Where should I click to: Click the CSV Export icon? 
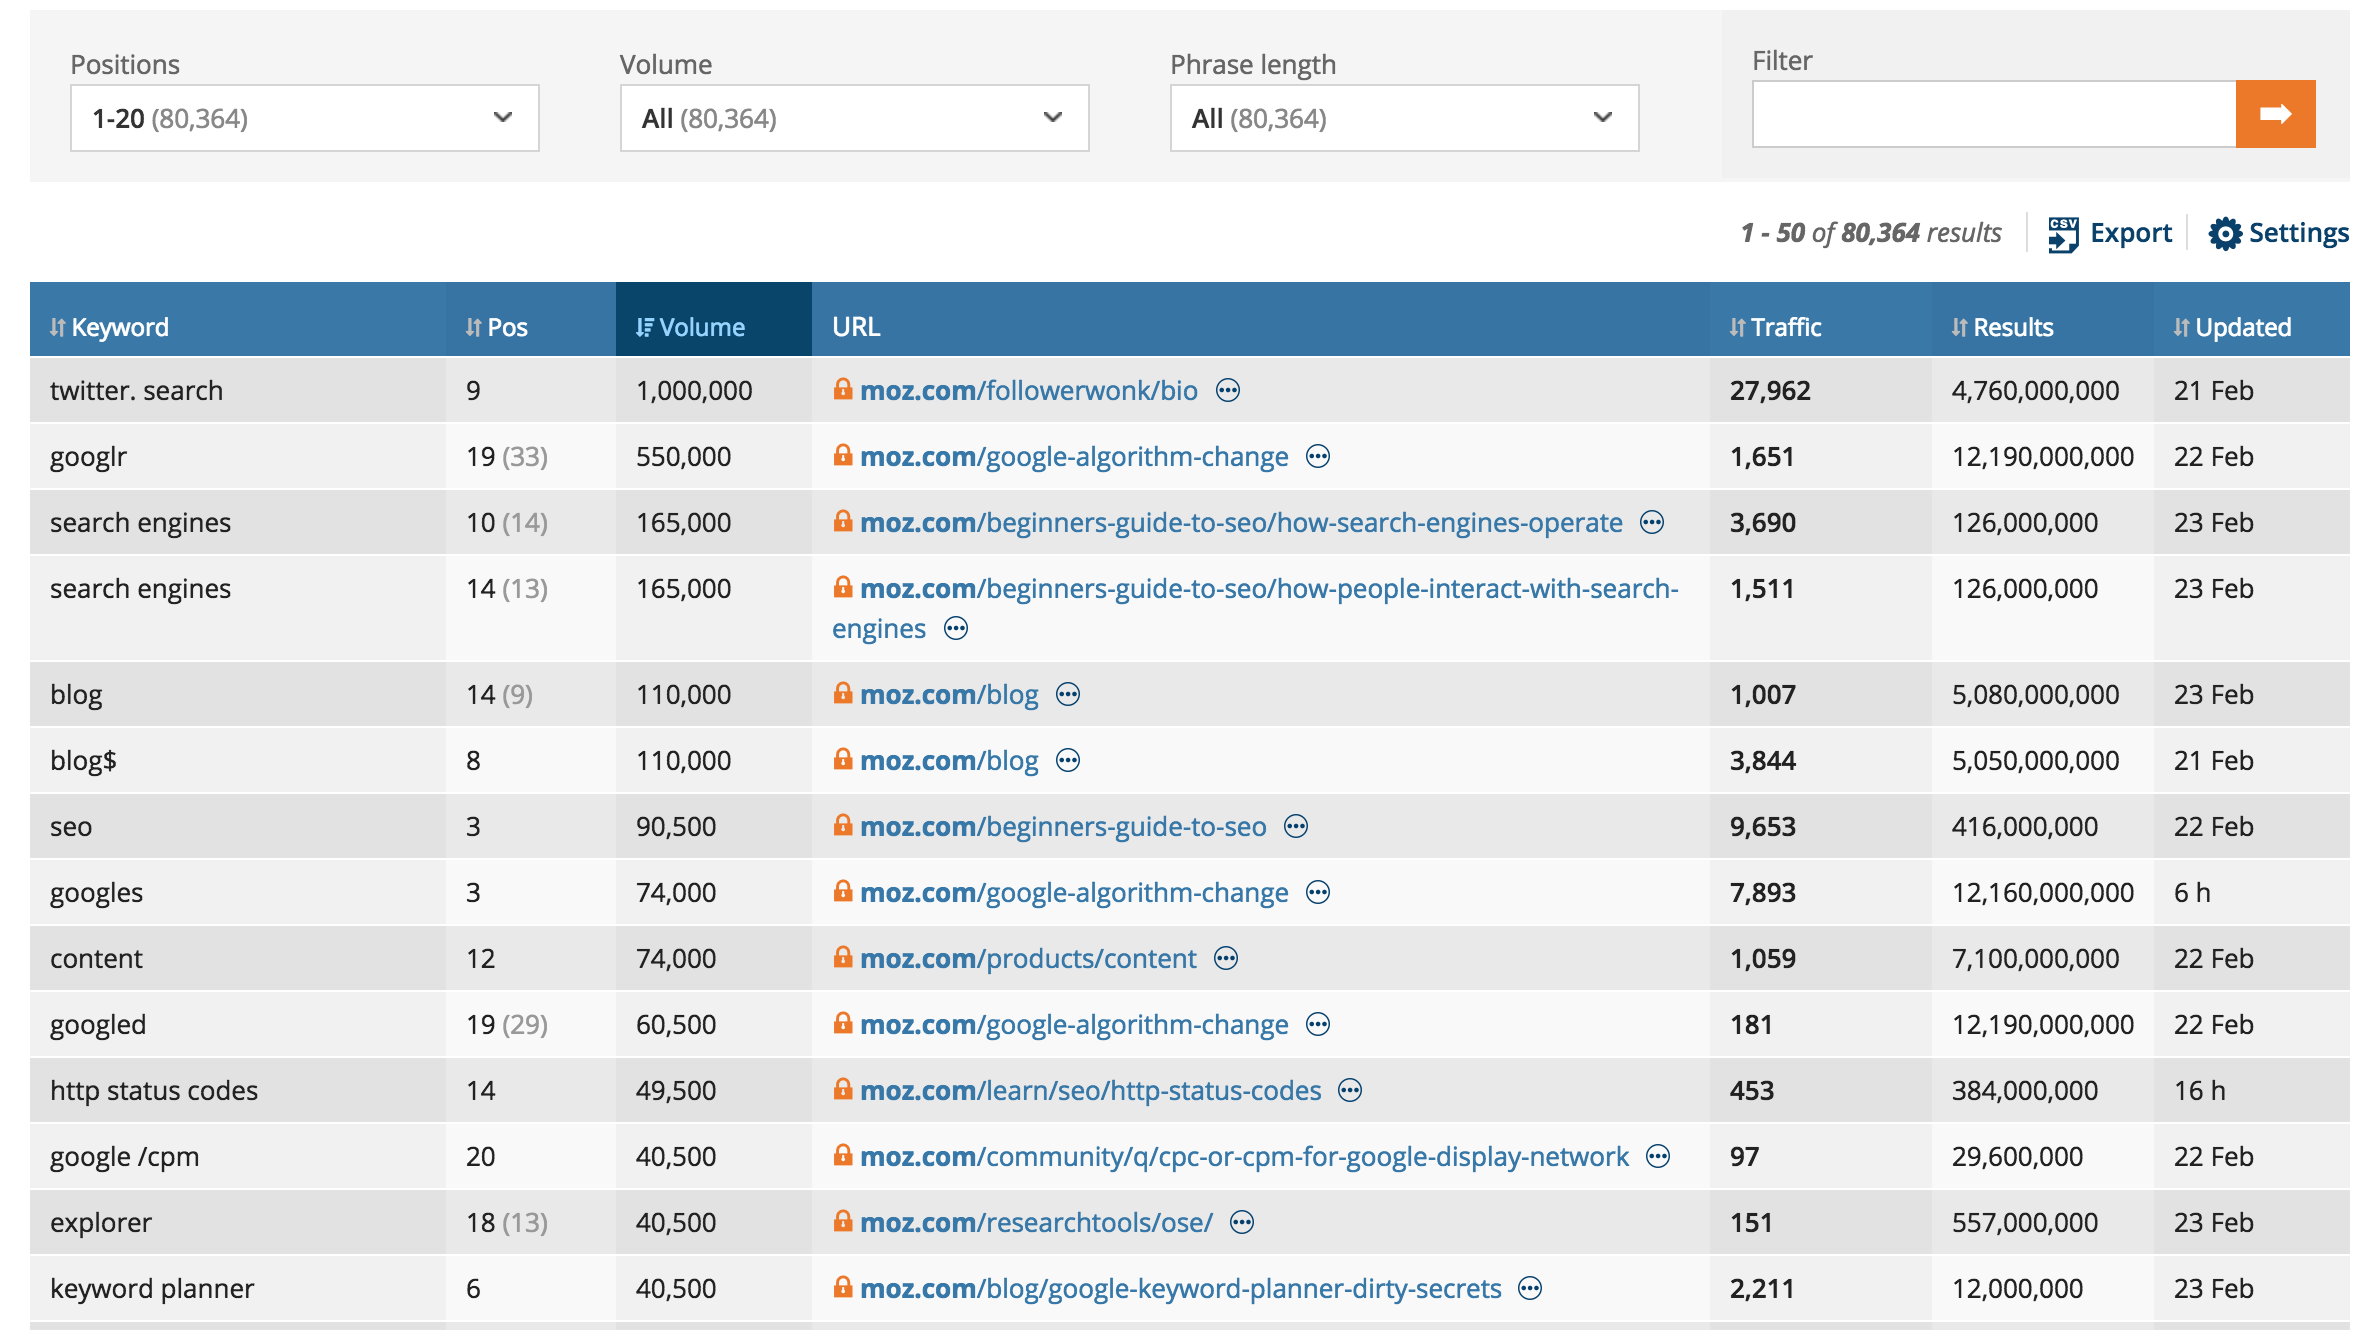click(2063, 234)
